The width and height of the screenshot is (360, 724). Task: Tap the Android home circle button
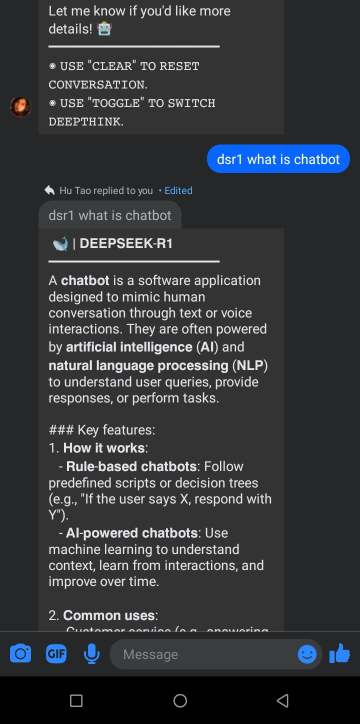pyautogui.click(x=180, y=700)
